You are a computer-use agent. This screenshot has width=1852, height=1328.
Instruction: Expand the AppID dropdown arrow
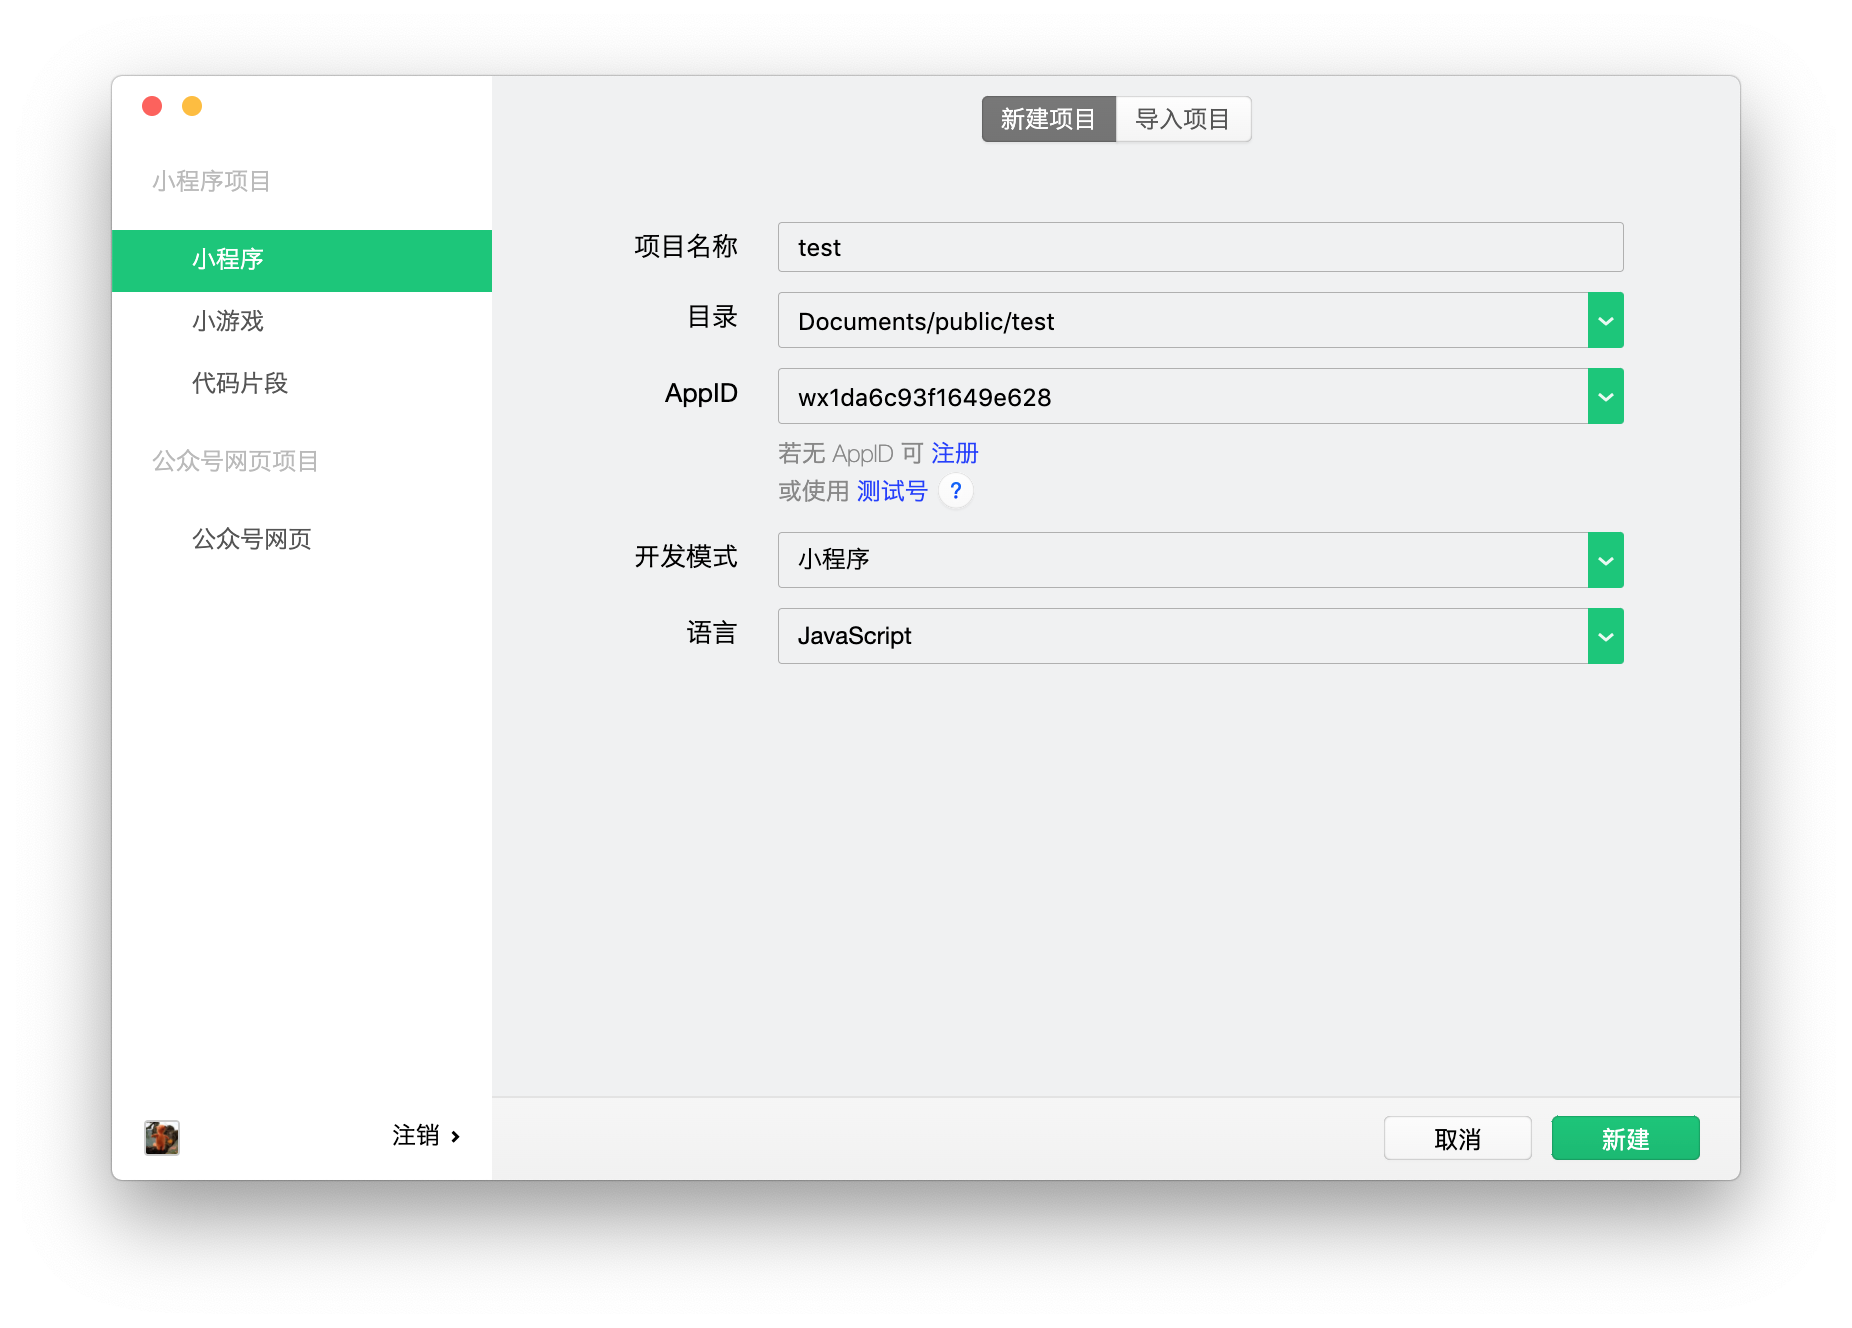1606,397
